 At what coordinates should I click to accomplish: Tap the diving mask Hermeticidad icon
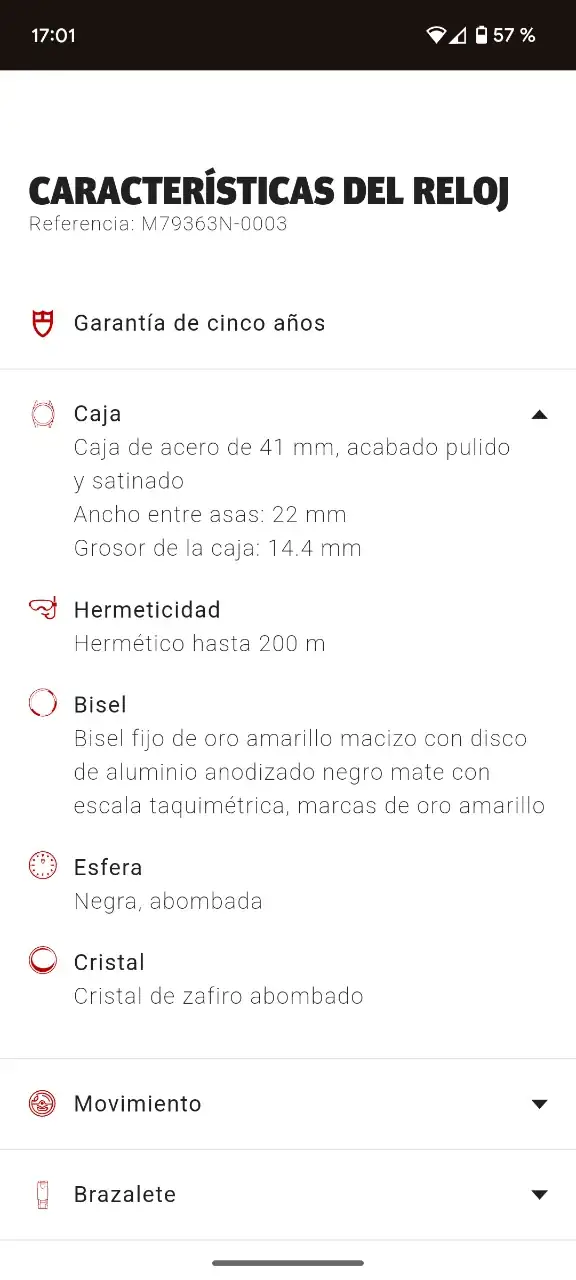[42, 609]
